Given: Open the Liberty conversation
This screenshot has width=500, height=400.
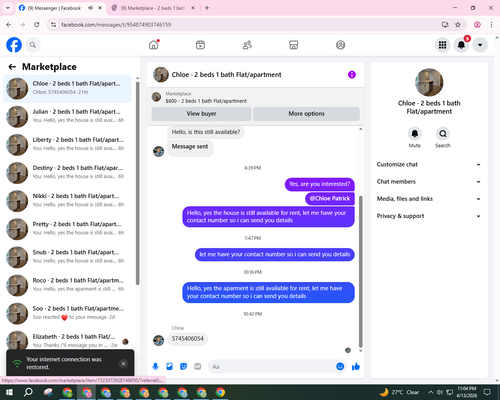Looking at the screenshot, I should (68, 145).
